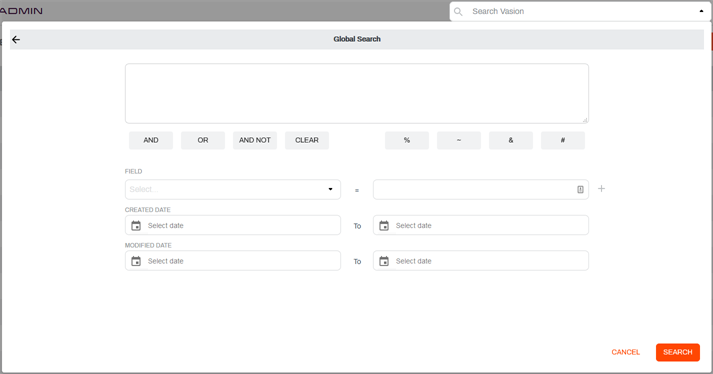713x374 pixels.
Task: Click the field value input box
Action: [x=481, y=189]
